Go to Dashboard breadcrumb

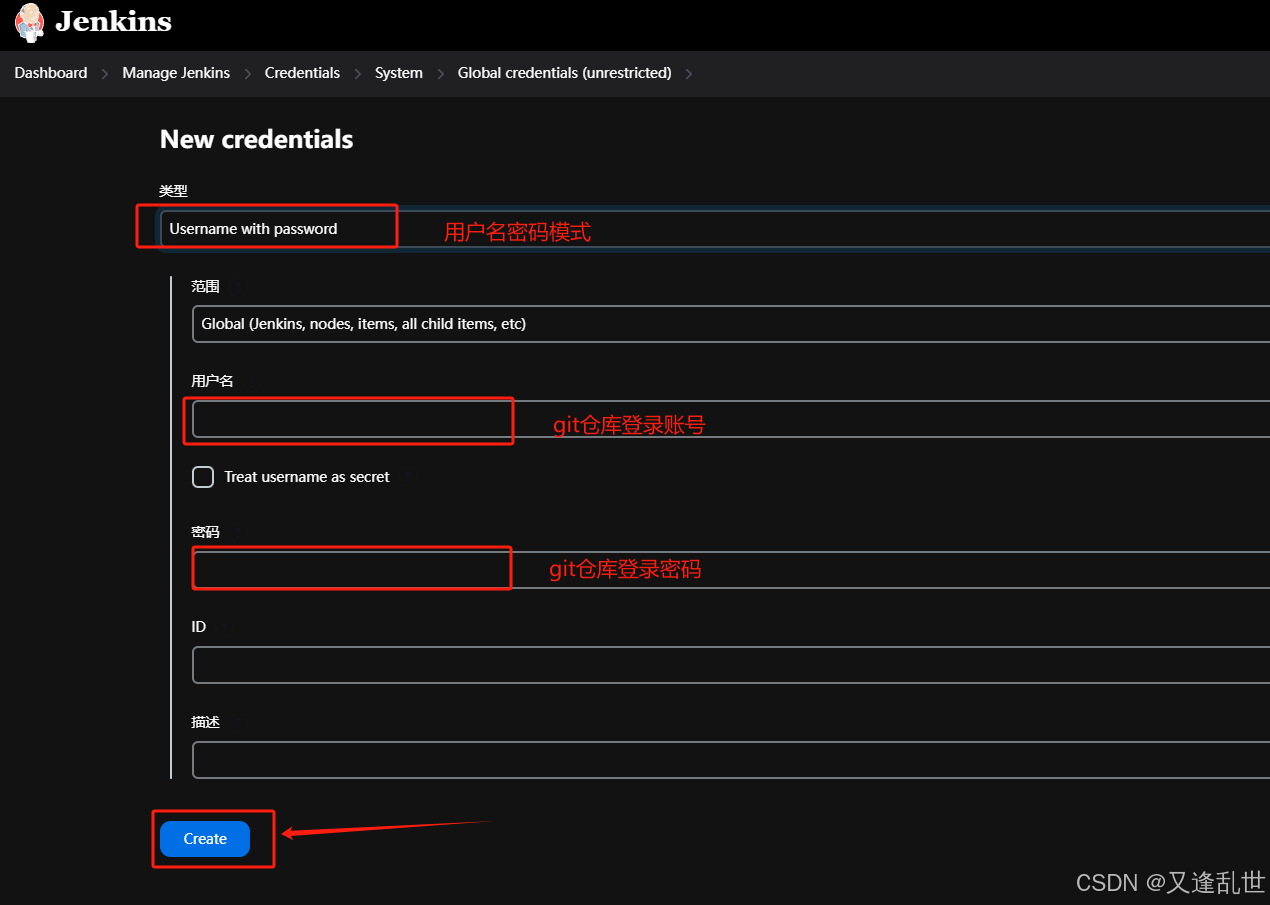(x=51, y=73)
